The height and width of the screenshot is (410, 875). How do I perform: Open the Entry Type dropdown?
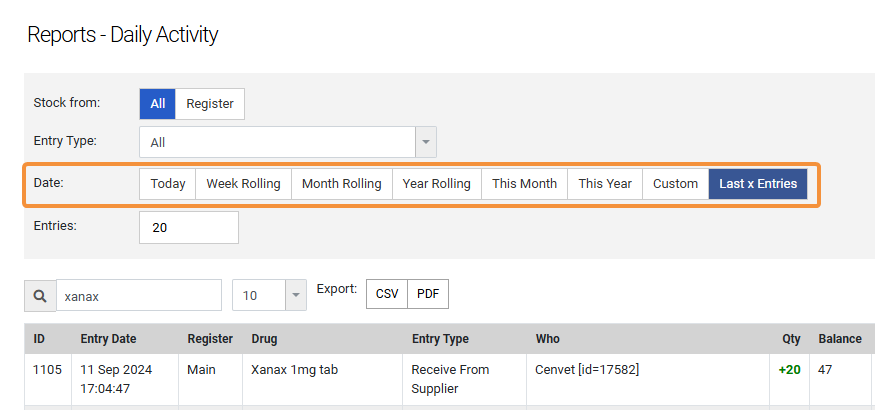[x=277, y=142]
